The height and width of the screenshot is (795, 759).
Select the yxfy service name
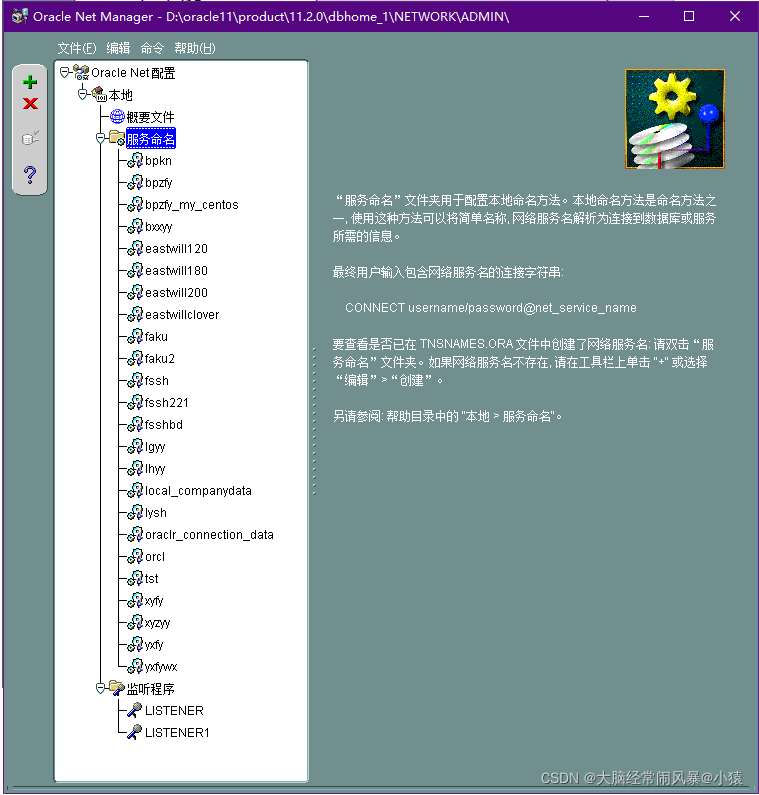tap(154, 645)
